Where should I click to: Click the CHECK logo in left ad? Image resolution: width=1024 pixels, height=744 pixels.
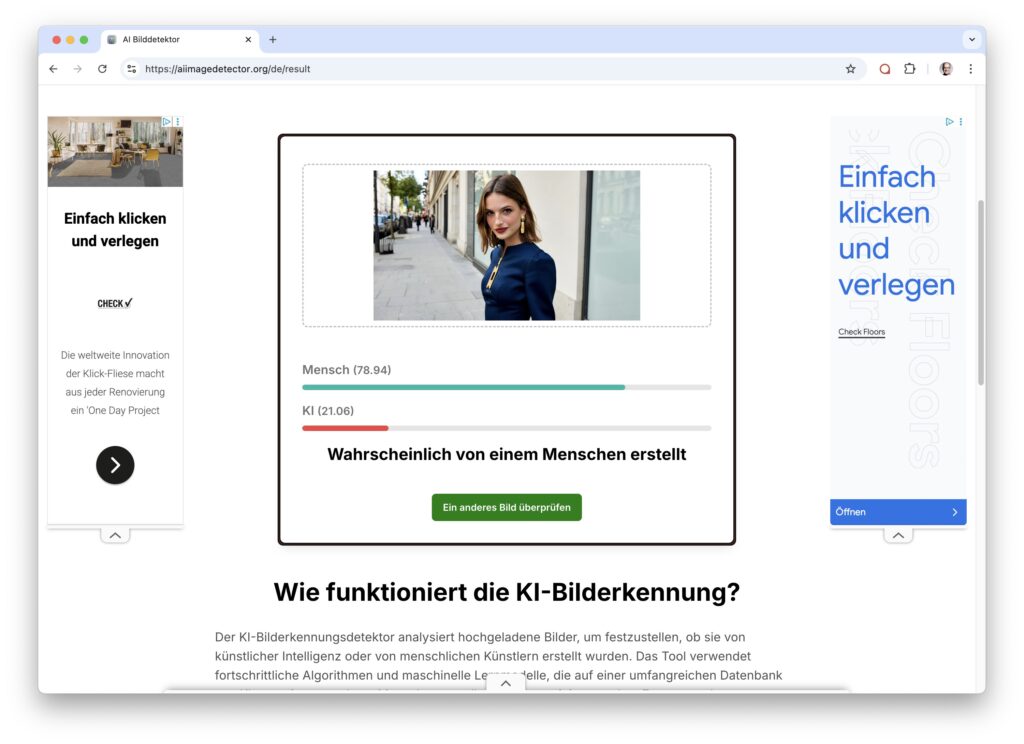(x=115, y=303)
